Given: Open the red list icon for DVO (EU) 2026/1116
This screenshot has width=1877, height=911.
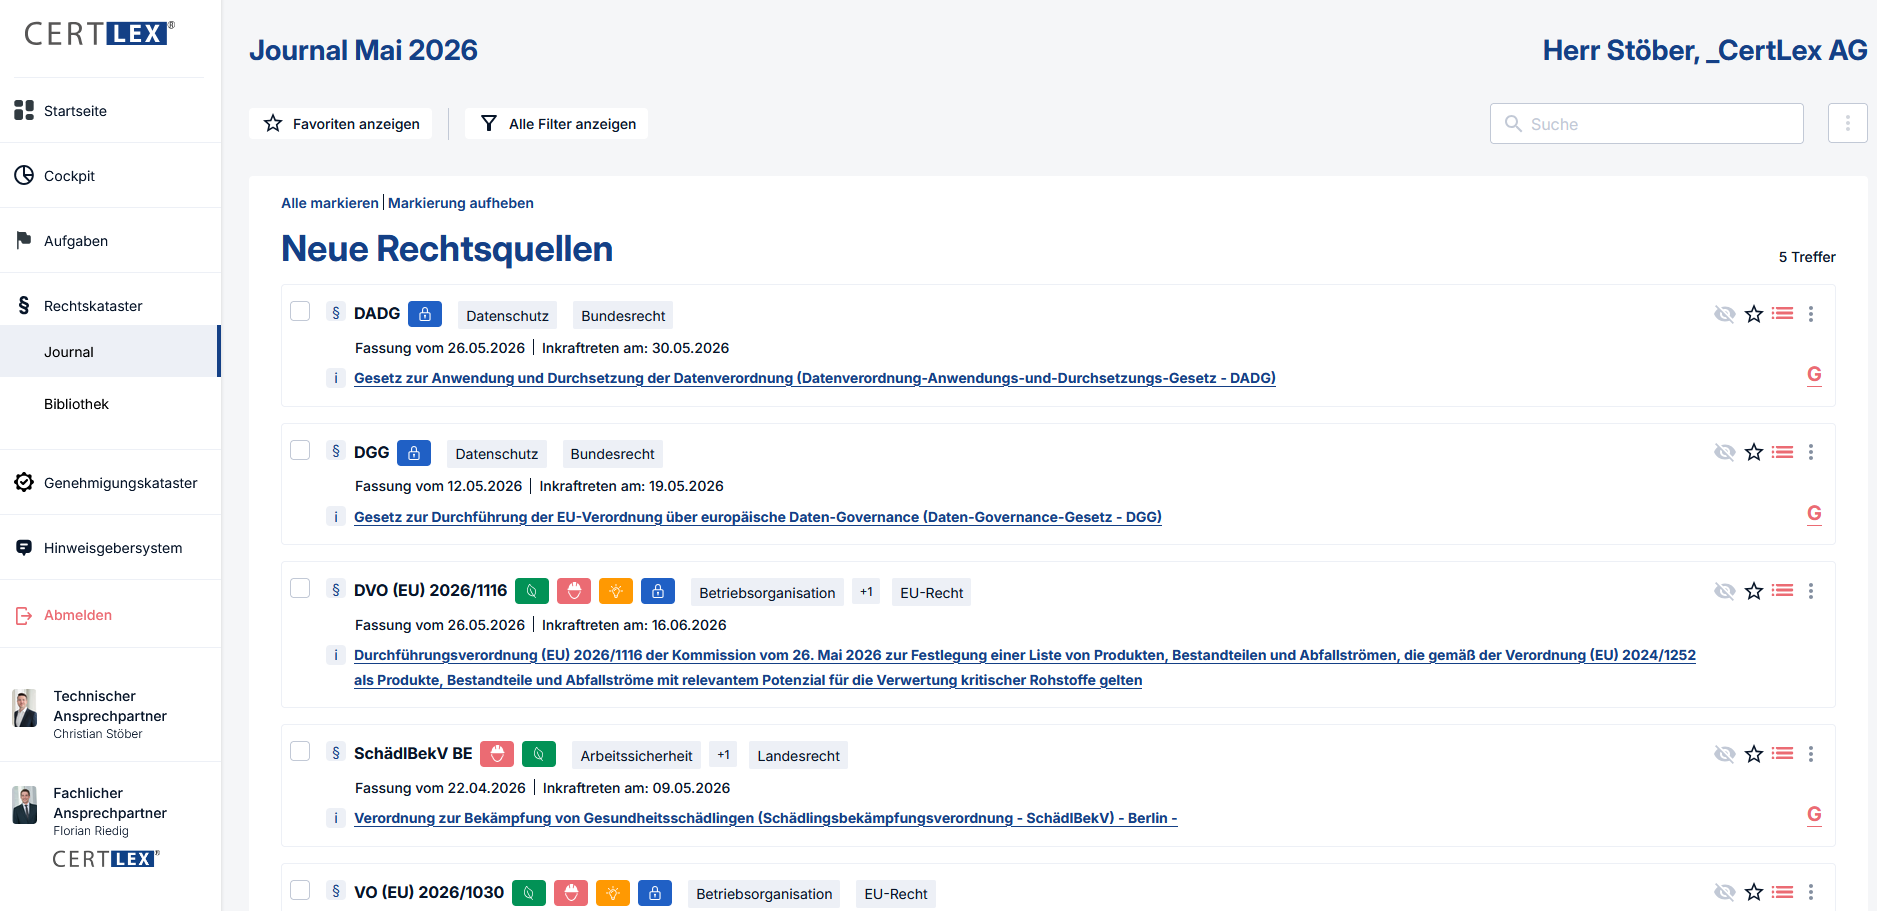Looking at the screenshot, I should [1782, 590].
